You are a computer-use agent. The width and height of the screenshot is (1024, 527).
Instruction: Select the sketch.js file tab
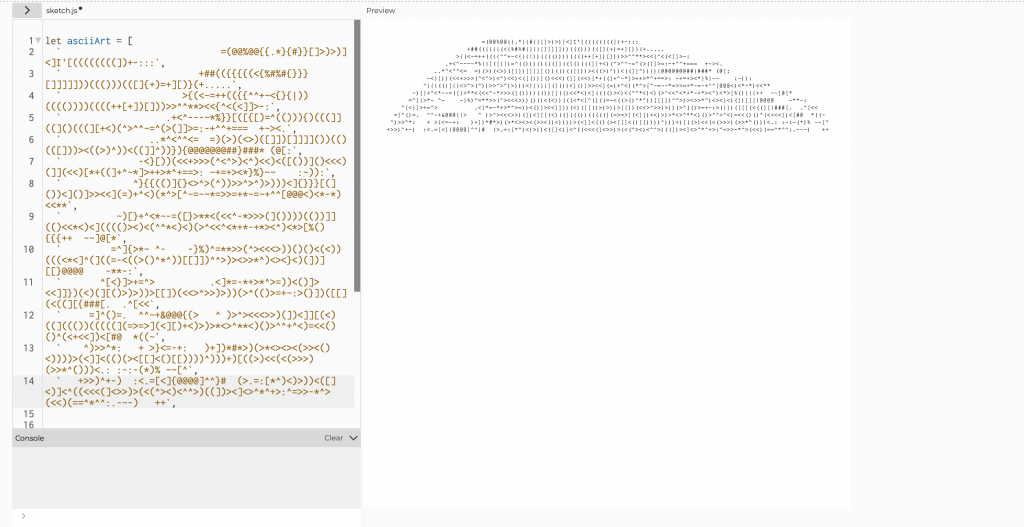tap(62, 10)
